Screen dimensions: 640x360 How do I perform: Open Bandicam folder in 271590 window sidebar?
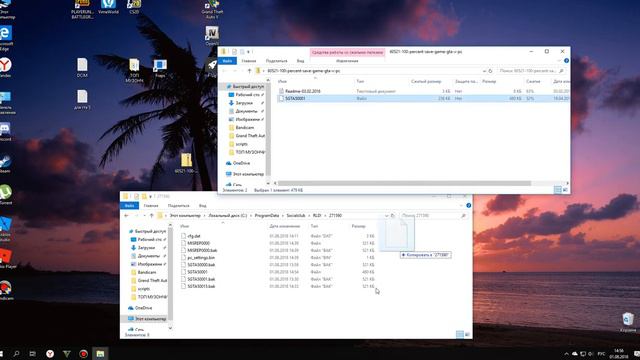(147, 272)
